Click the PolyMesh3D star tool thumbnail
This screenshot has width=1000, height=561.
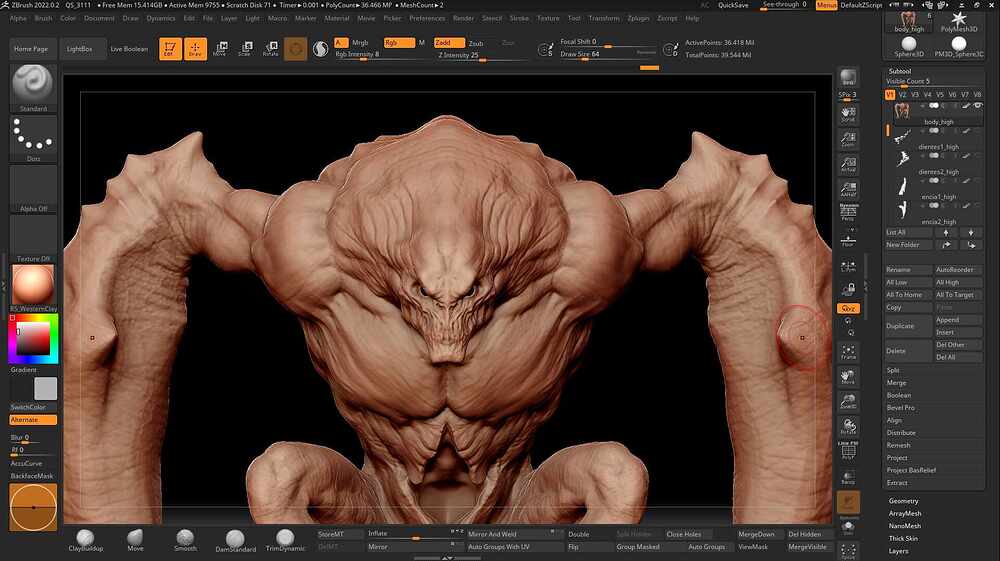(959, 21)
